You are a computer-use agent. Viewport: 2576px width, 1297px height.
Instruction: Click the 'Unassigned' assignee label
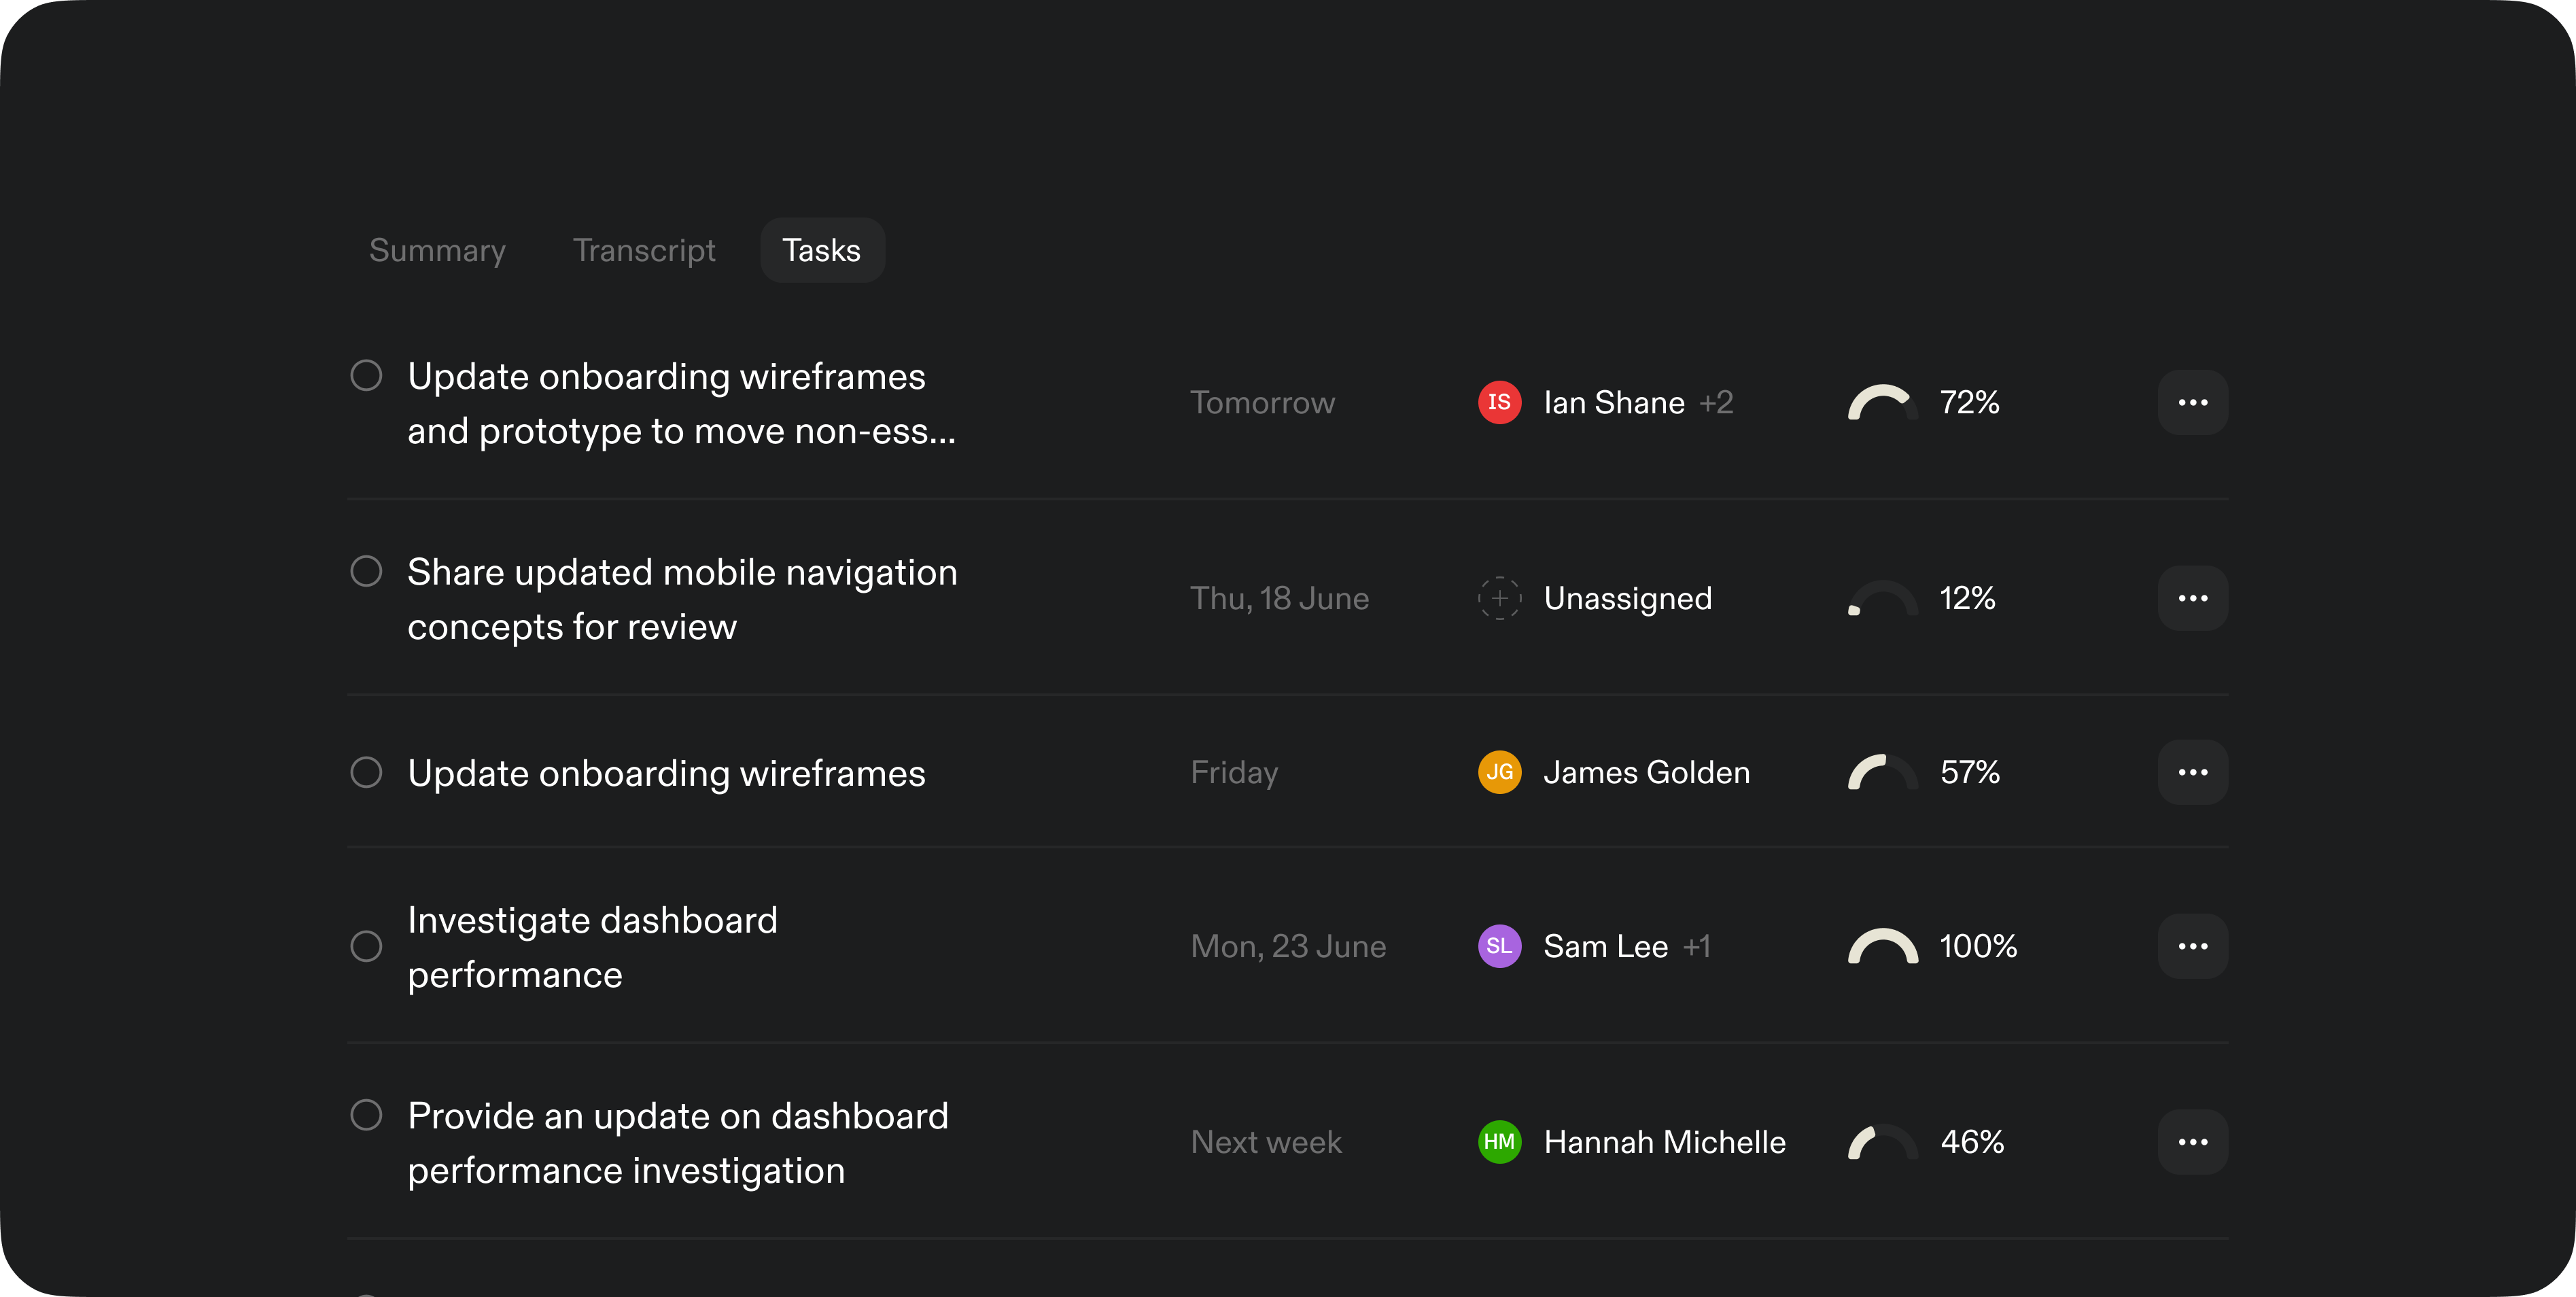[x=1627, y=598]
